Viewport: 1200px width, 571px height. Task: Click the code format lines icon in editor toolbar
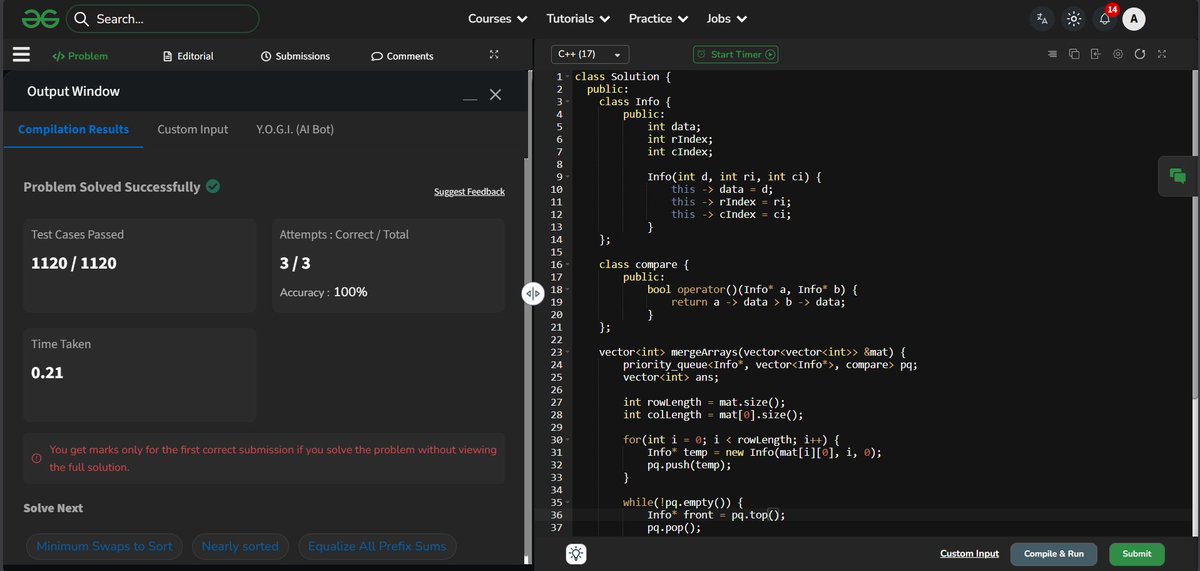pos(1052,54)
